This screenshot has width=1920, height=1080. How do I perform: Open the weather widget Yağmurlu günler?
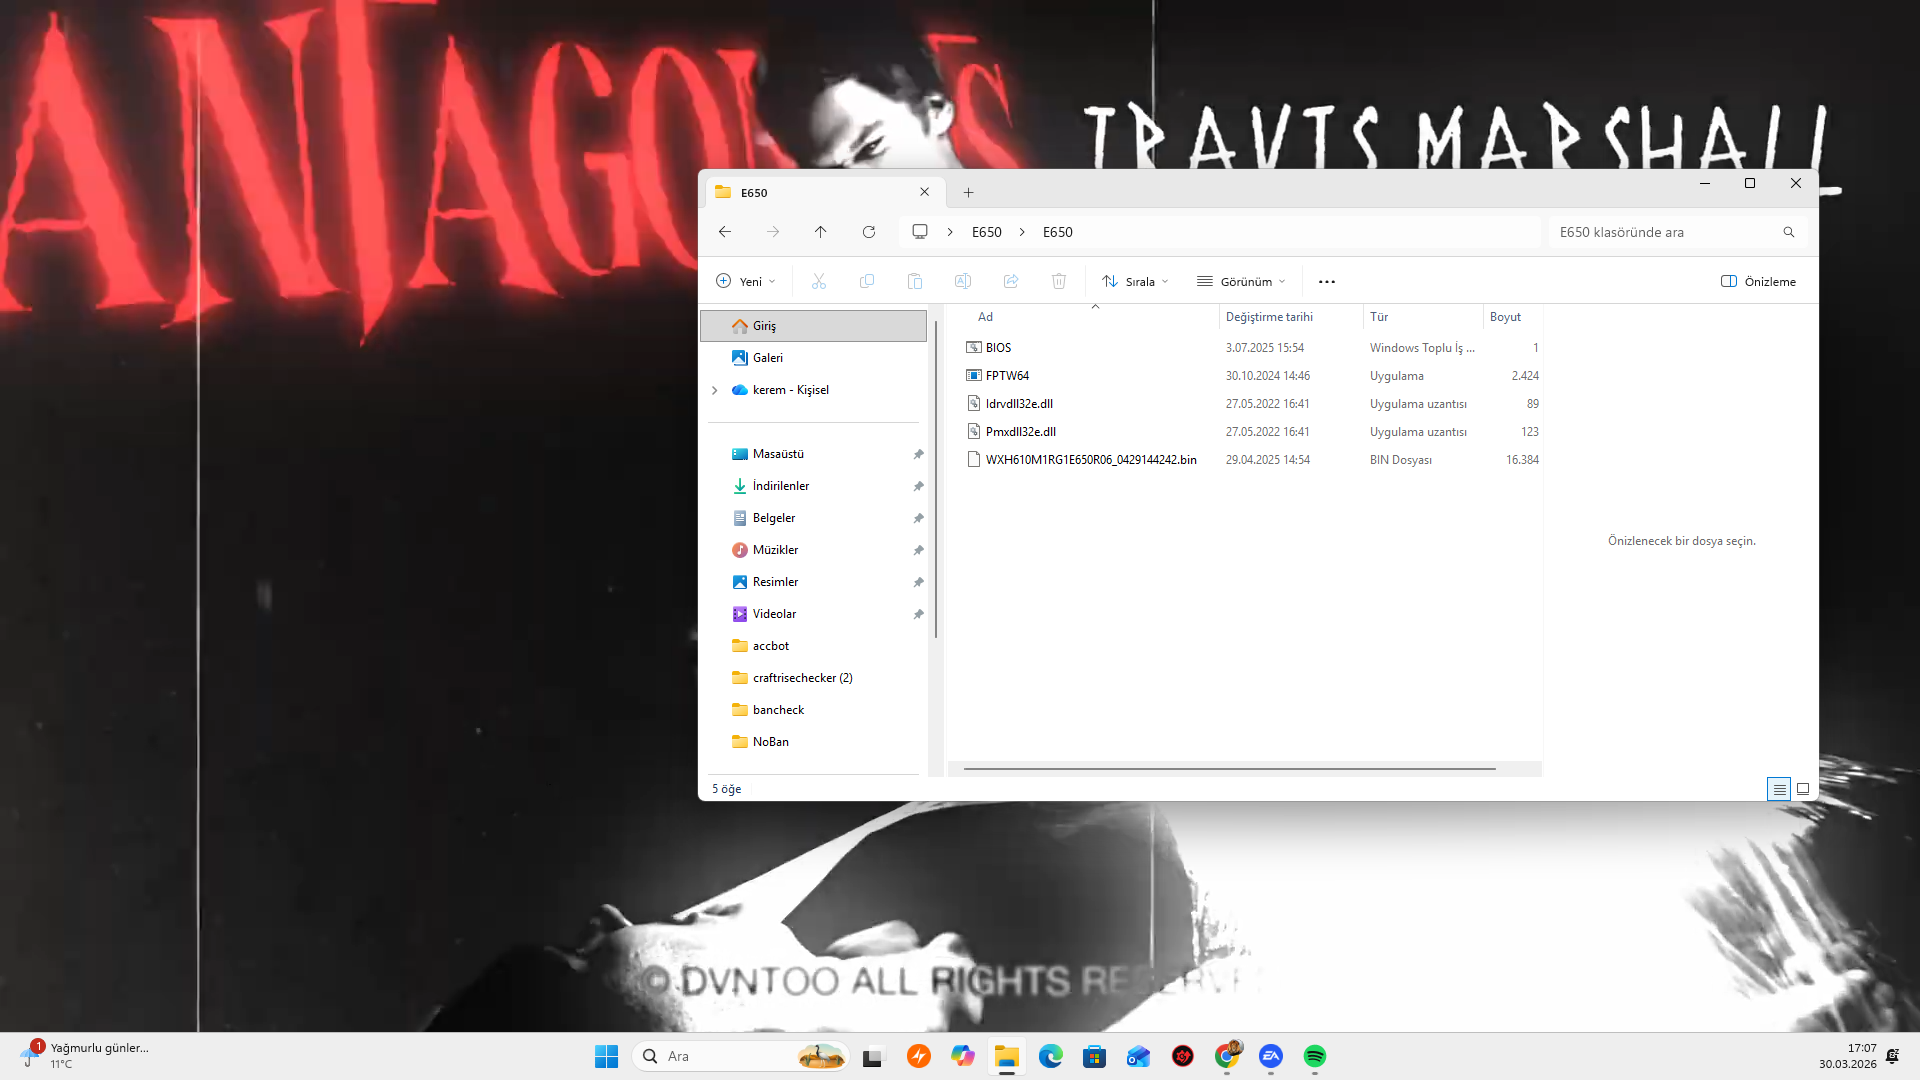[85, 1056]
